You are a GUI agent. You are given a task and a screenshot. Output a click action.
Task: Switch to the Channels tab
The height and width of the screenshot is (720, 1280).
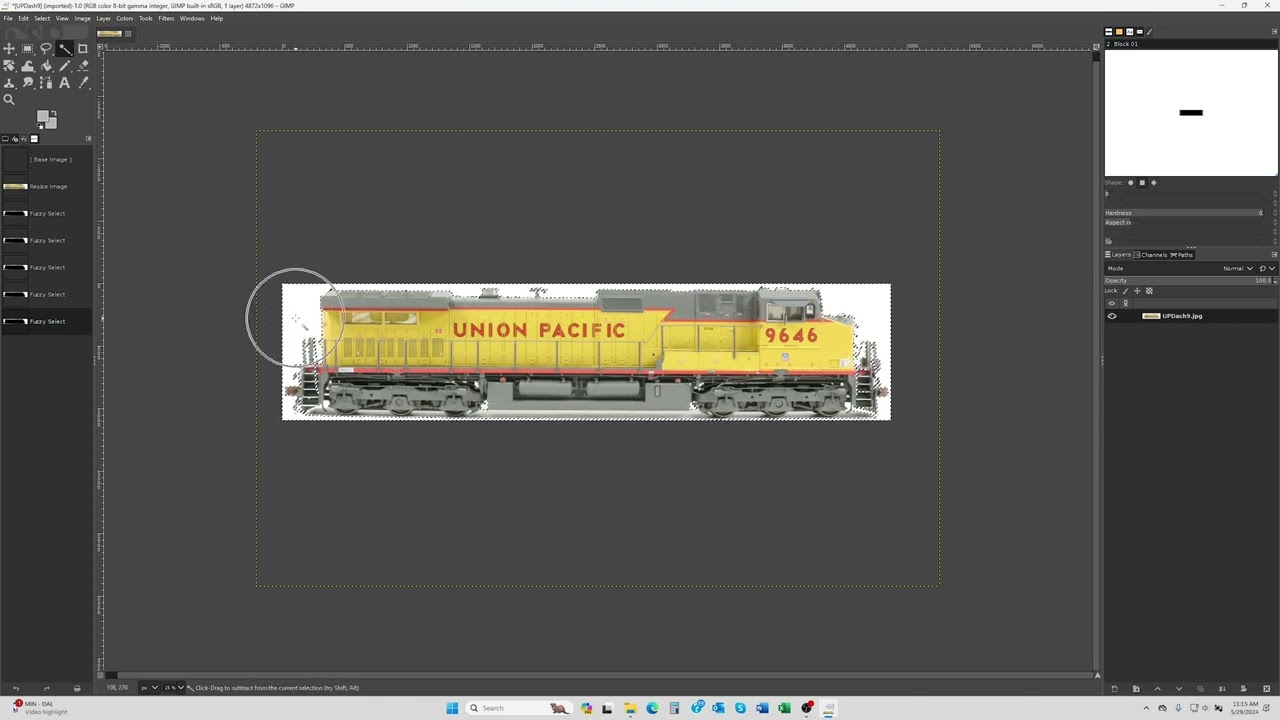pos(1151,255)
